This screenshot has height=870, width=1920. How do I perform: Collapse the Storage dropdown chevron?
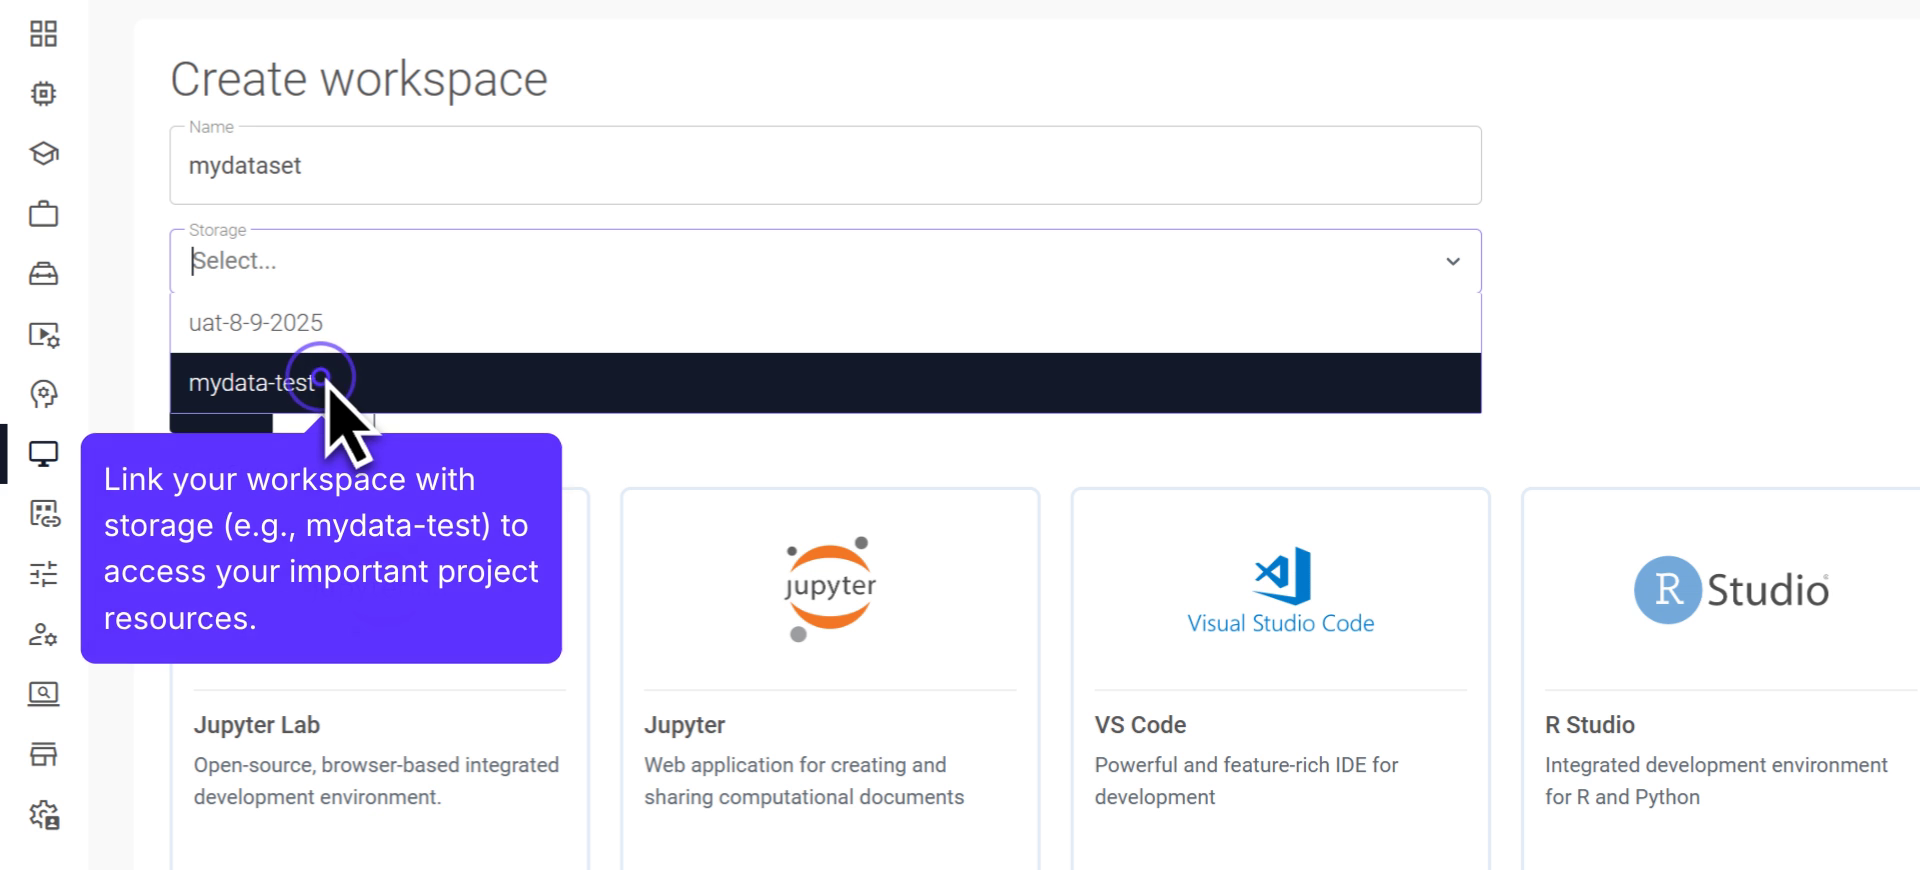[1452, 262]
